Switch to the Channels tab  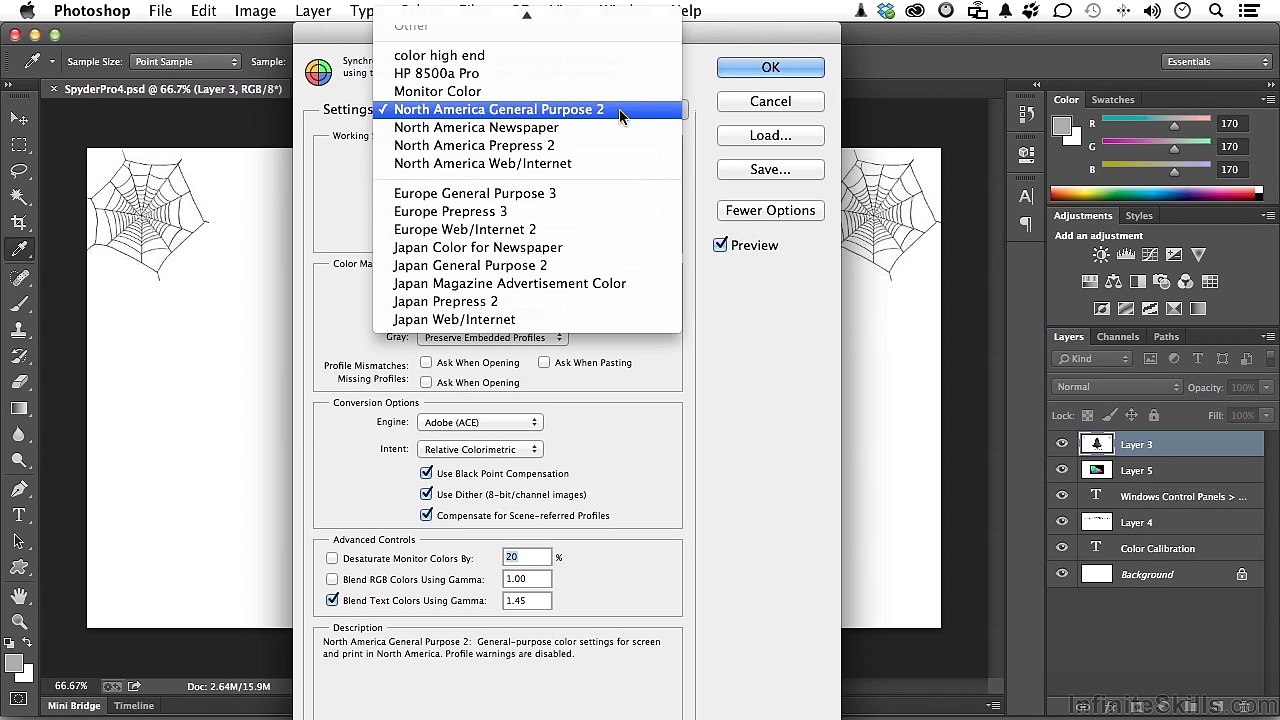tap(1117, 337)
